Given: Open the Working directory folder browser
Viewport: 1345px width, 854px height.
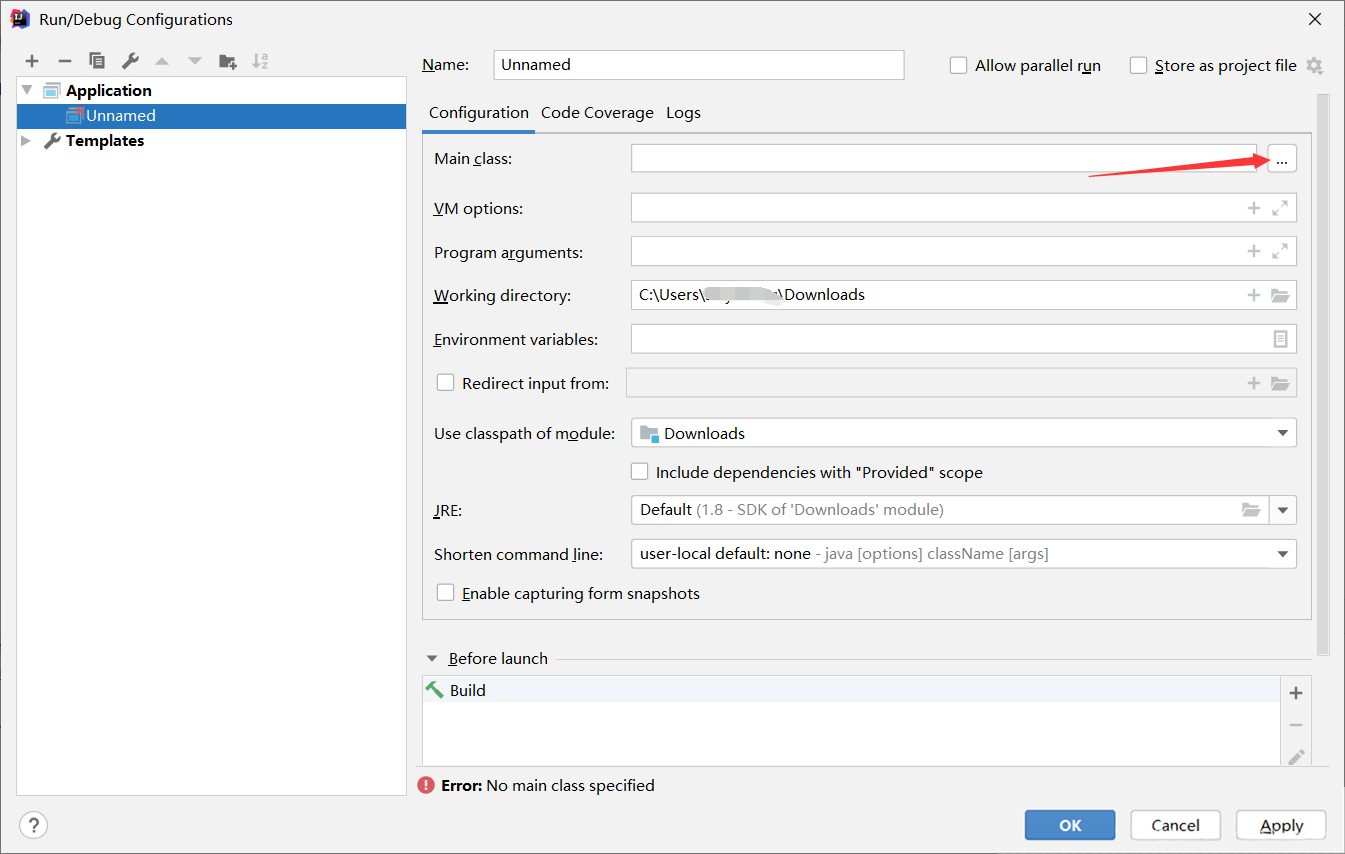Looking at the screenshot, I should point(1280,296).
